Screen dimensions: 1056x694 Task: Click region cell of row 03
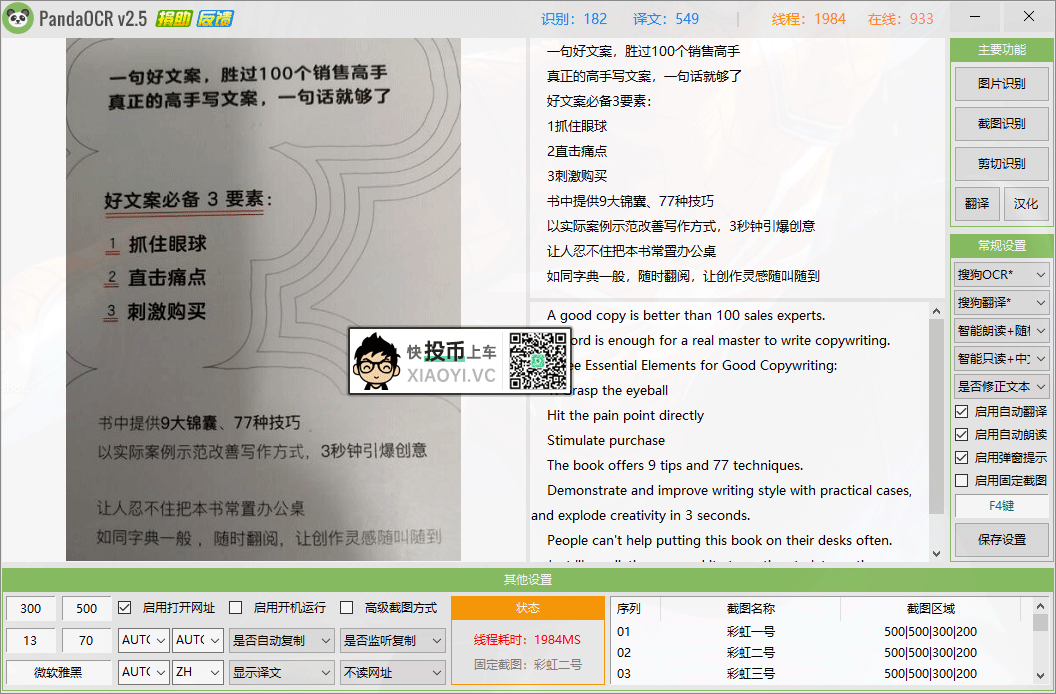click(931, 674)
